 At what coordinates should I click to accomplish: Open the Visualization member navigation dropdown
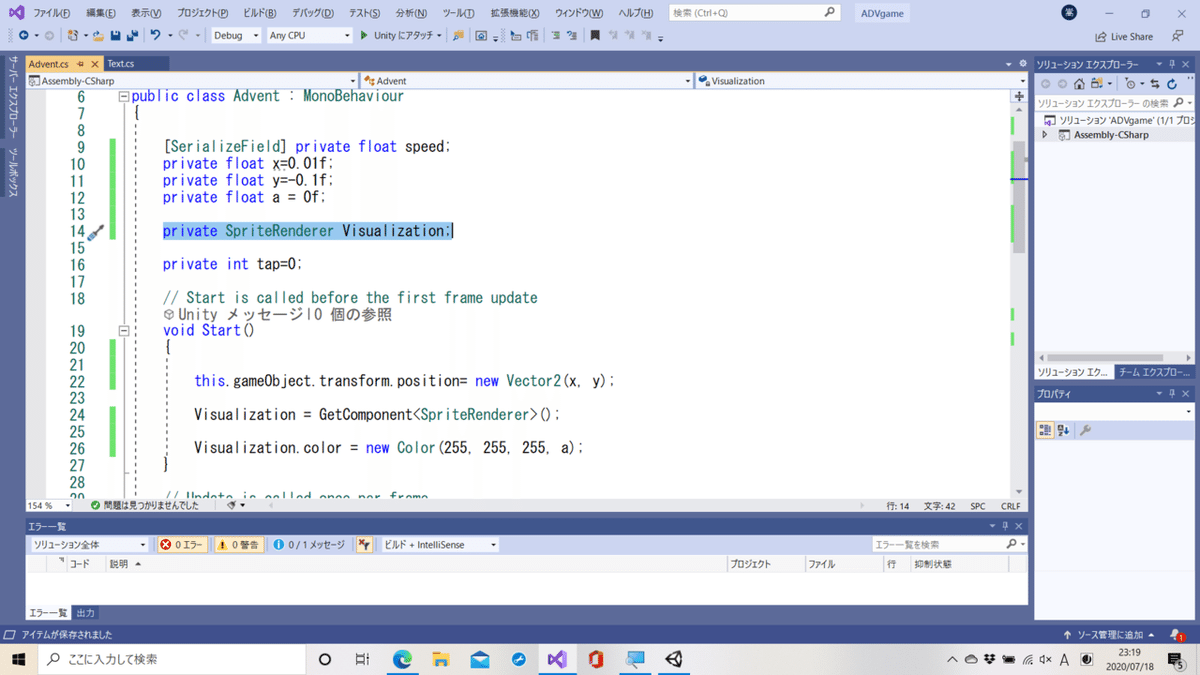[x=861, y=81]
